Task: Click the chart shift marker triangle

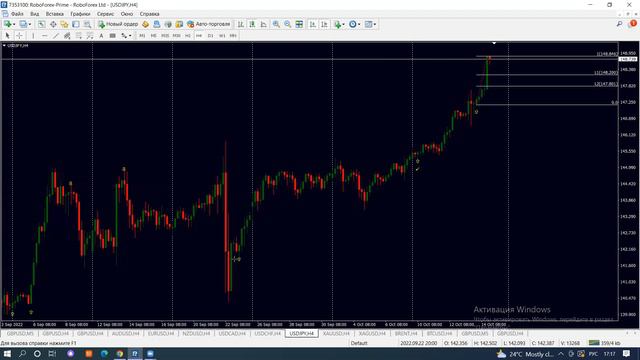Action: (x=494, y=43)
